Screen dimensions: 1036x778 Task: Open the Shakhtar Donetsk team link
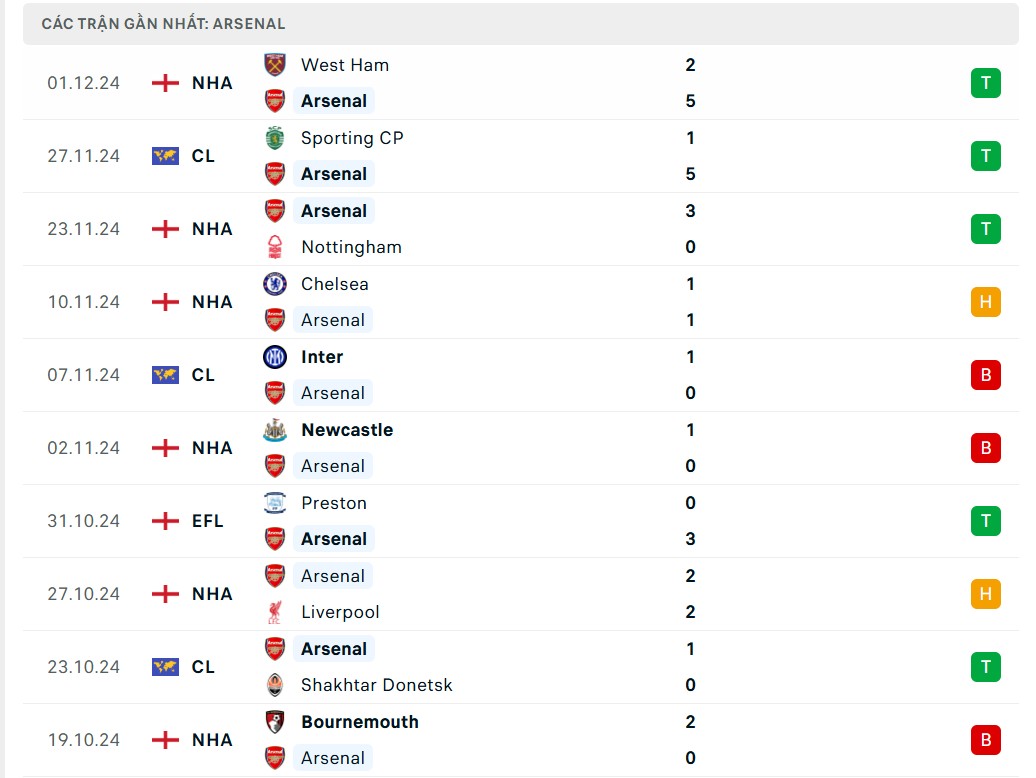click(x=376, y=685)
